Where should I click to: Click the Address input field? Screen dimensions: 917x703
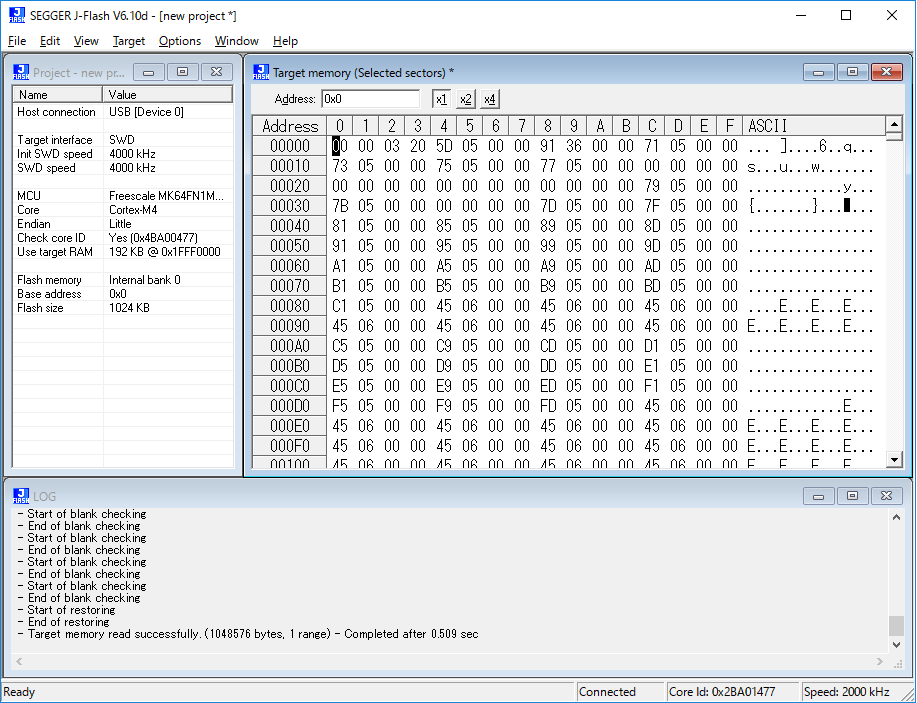pyautogui.click(x=370, y=99)
